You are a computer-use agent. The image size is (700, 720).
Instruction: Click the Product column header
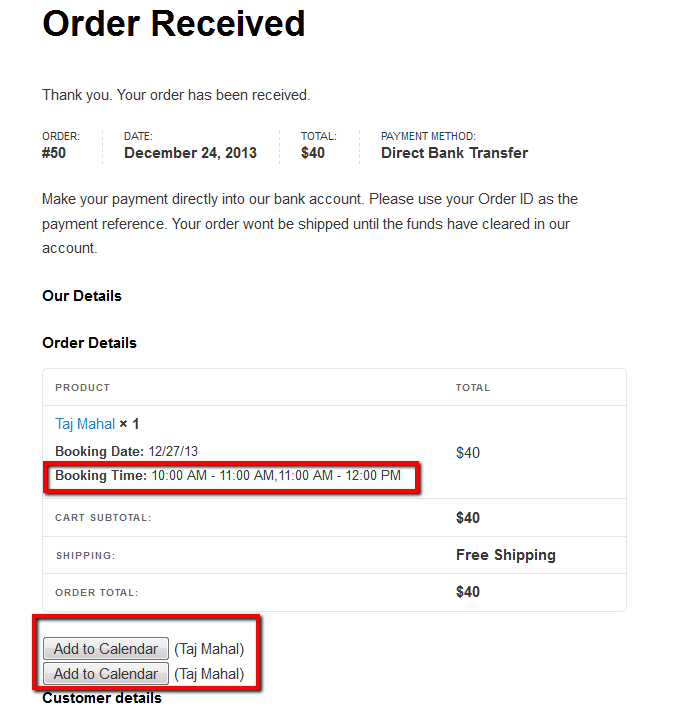click(82, 387)
